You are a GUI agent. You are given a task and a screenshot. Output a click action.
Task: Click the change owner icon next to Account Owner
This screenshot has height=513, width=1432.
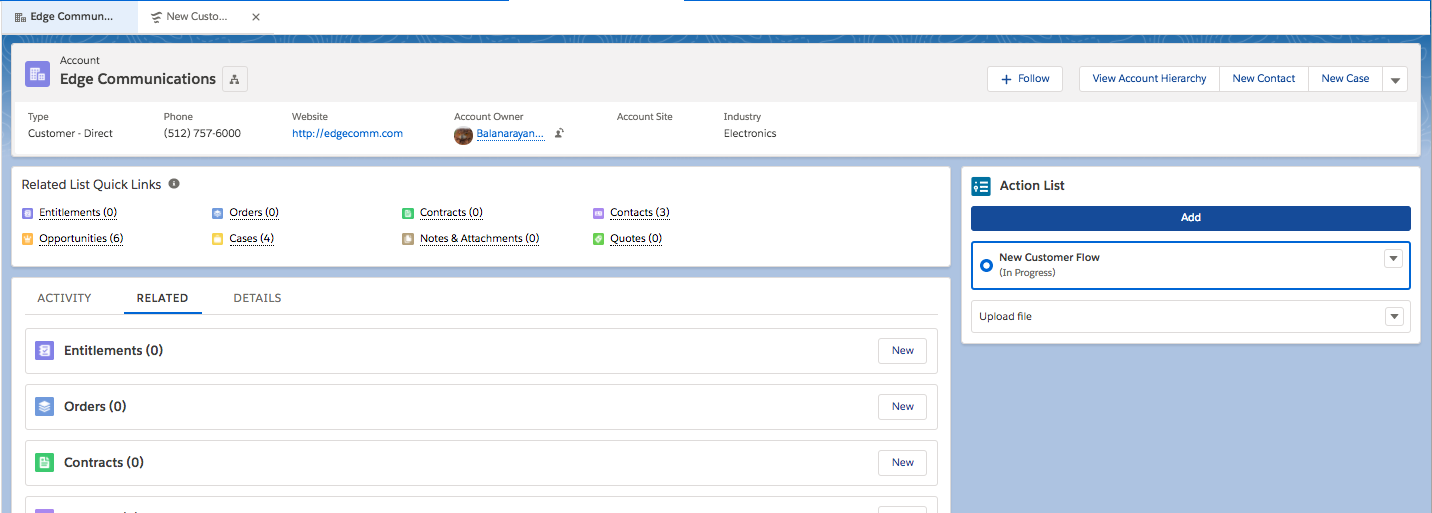[560, 133]
